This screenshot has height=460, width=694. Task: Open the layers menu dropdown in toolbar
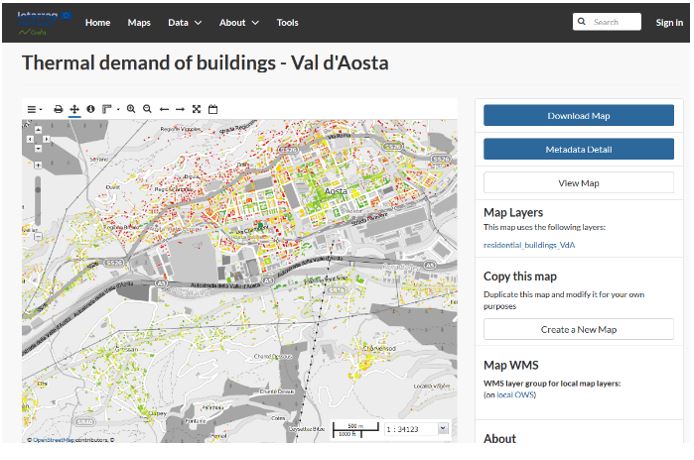coord(34,108)
